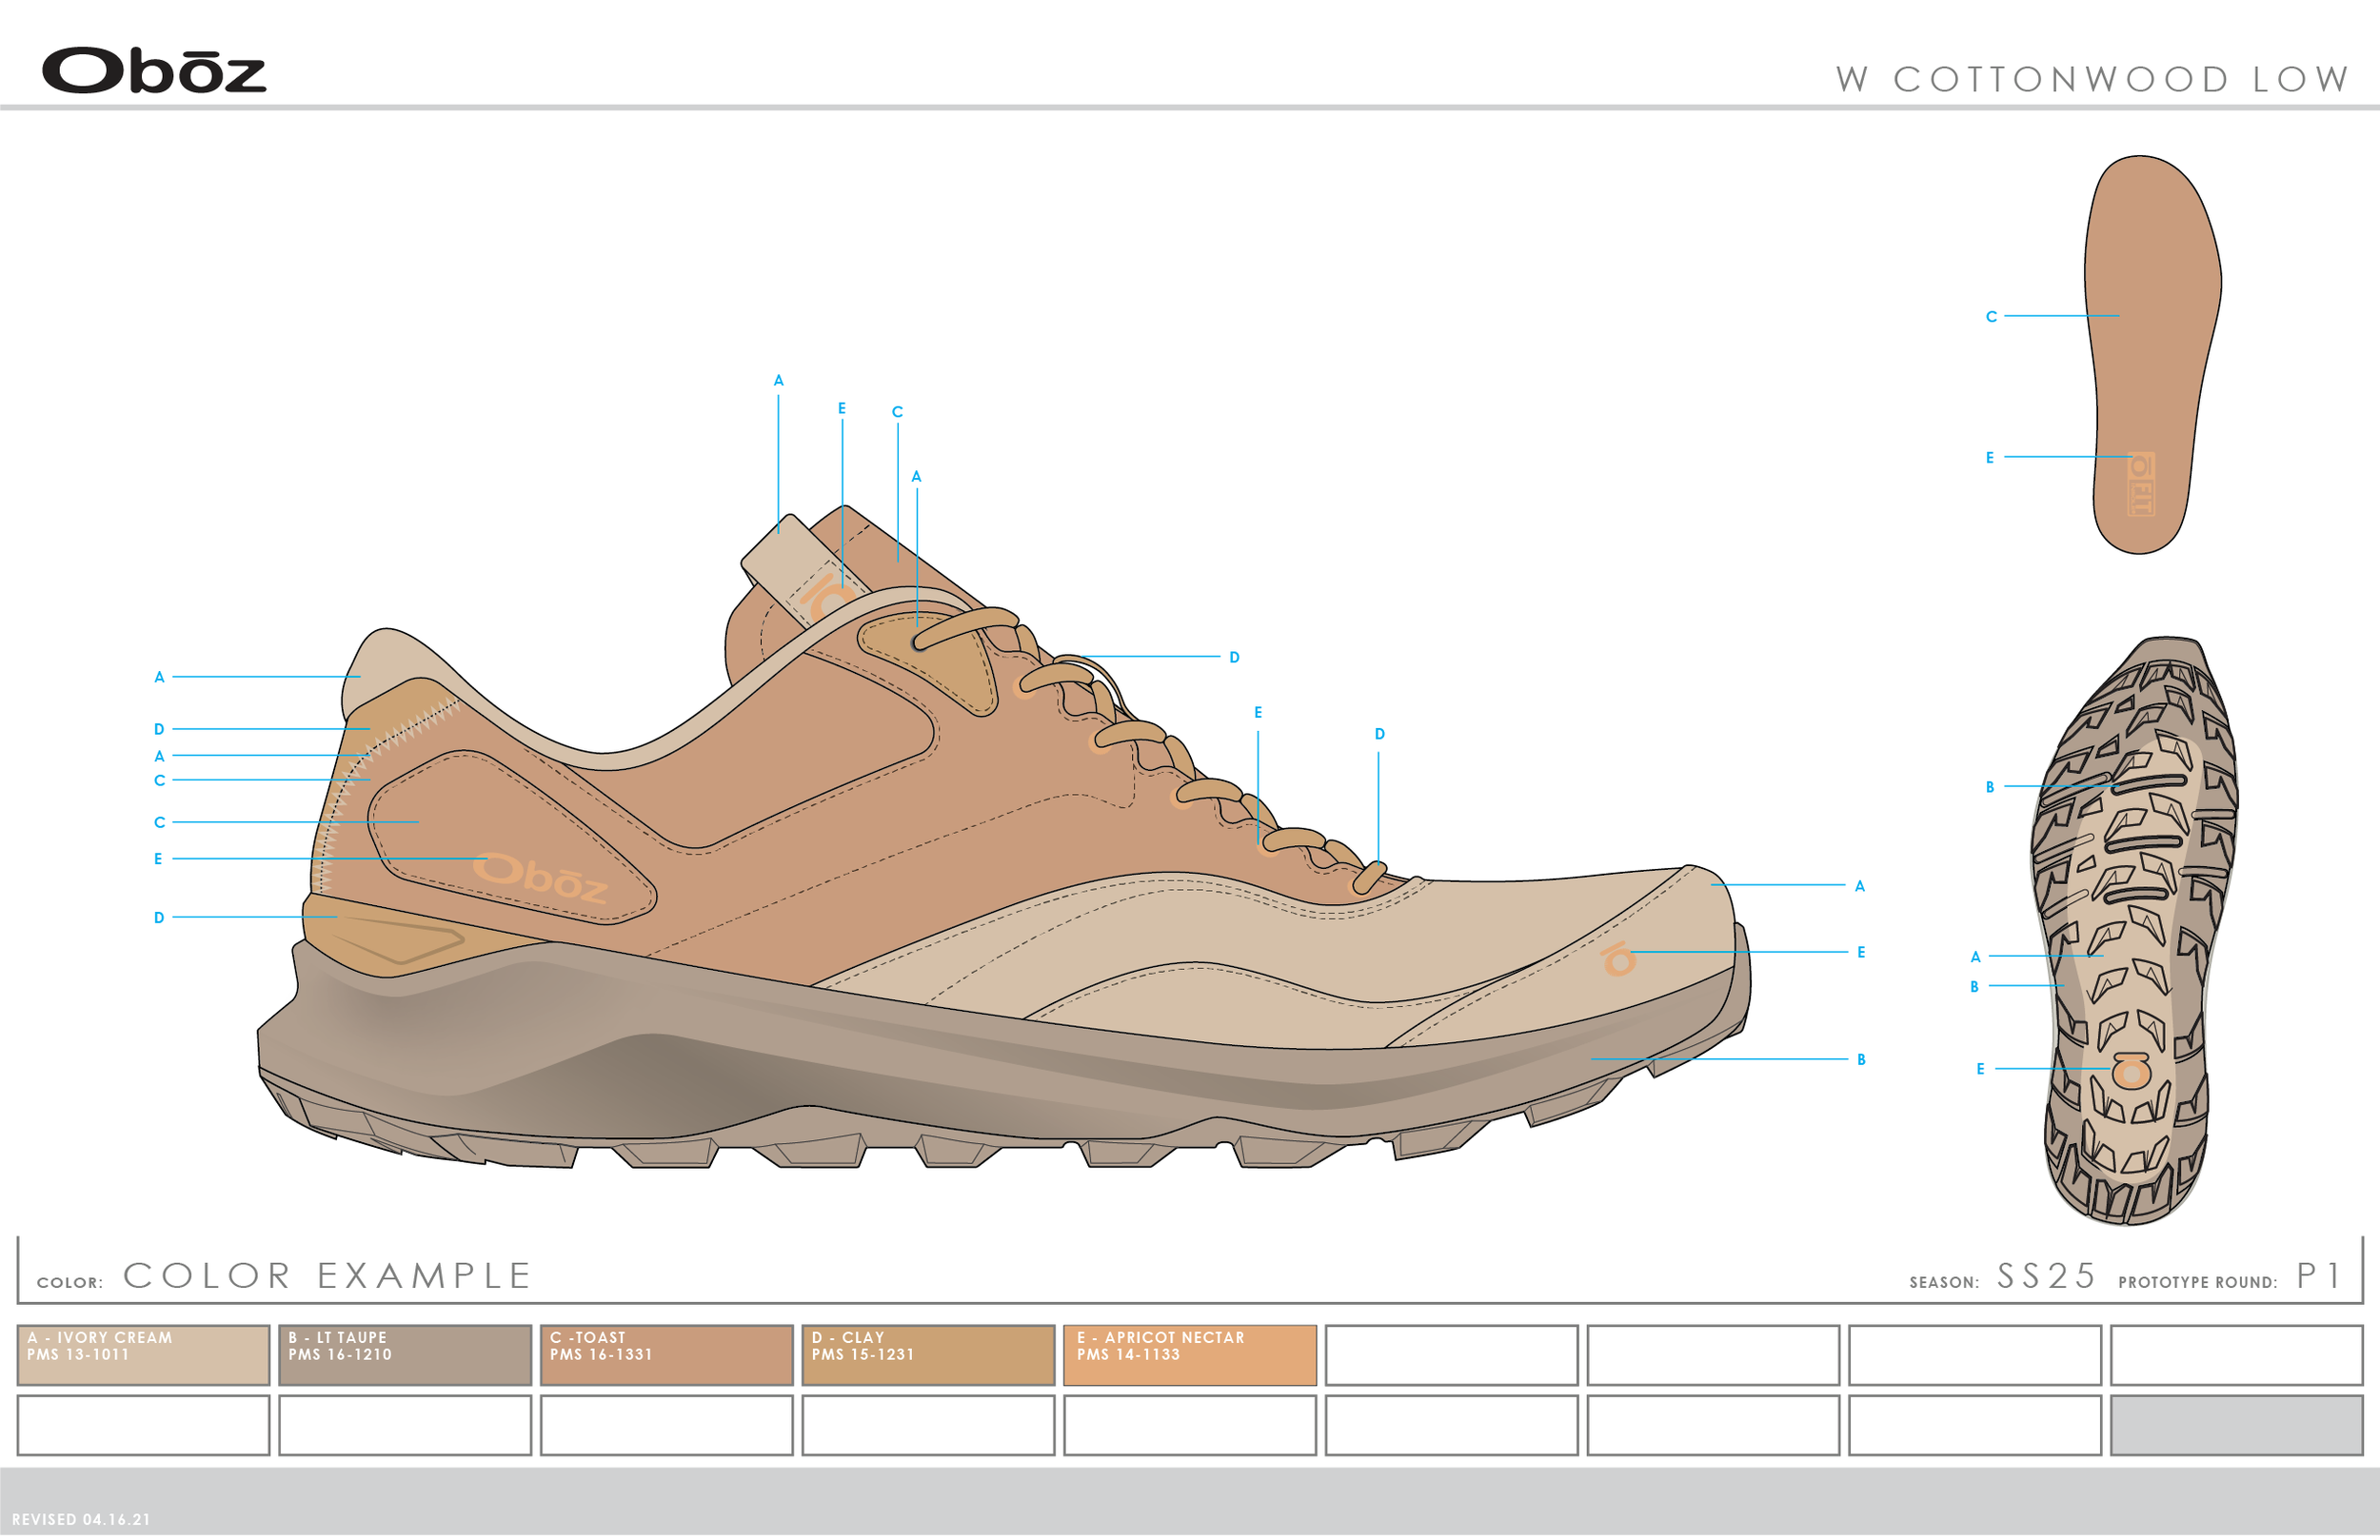Click the COLOR EXAMPLE label
Screen dimensions: 2380x1540
click(325, 1274)
